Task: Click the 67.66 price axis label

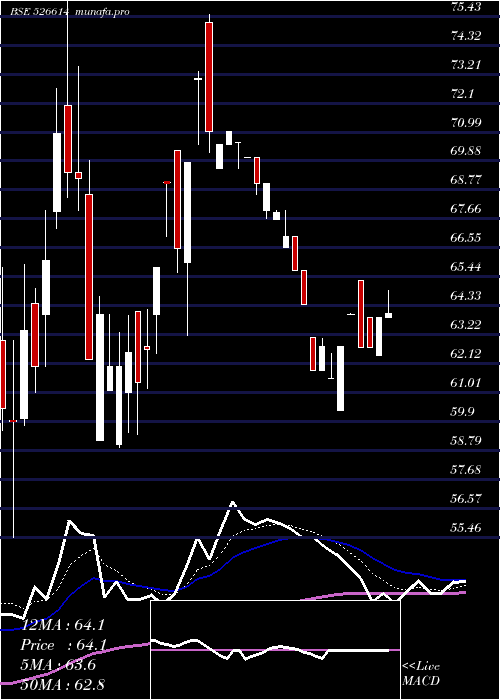Action: (466, 209)
